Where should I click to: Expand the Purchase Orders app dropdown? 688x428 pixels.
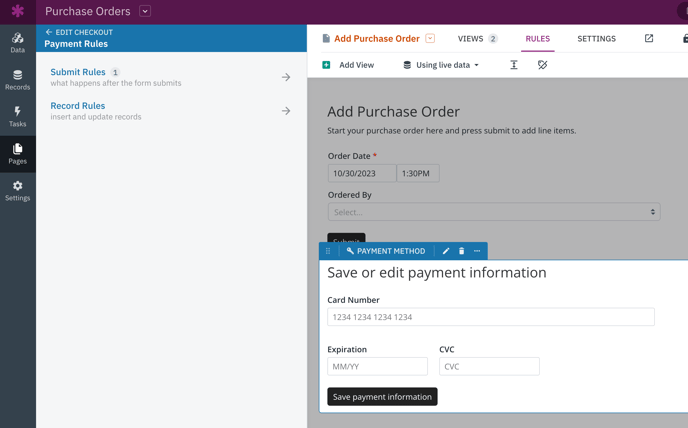(145, 11)
